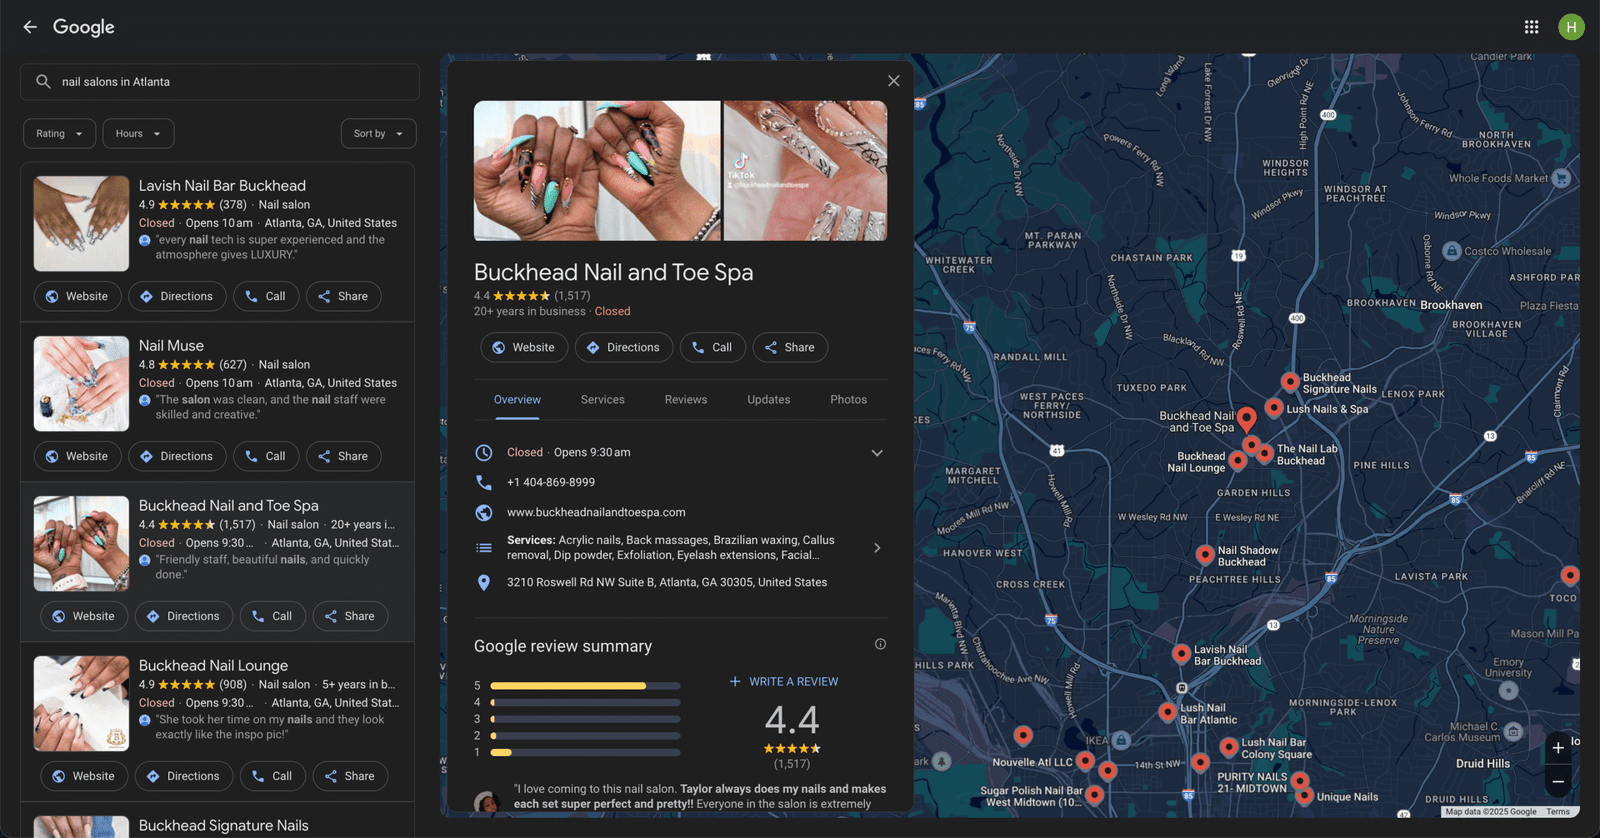This screenshot has width=1600, height=838.
Task: Call from Buckhead Nail and Toe Spa list card
Action: pos(273,616)
